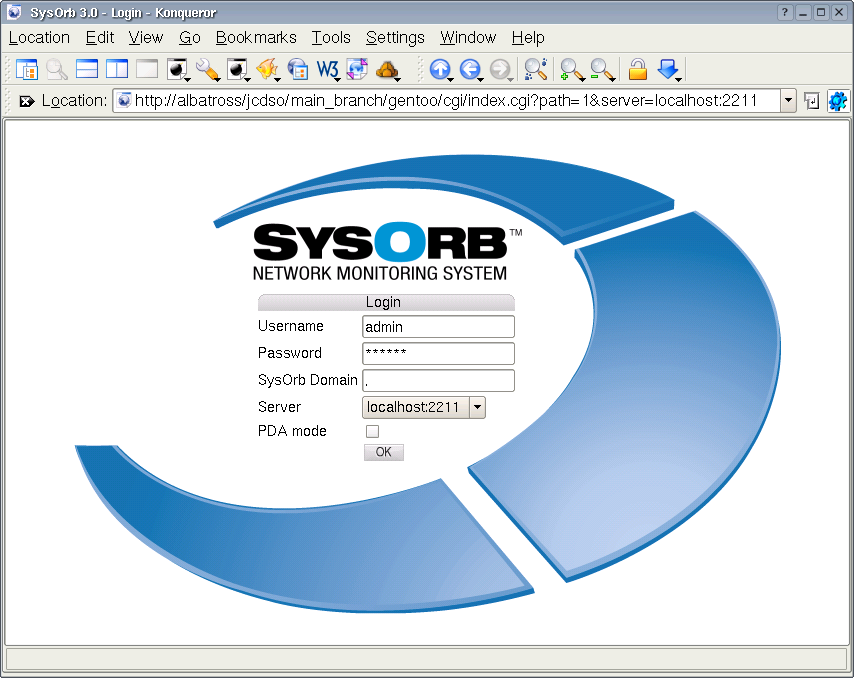The image size is (854, 678).
Task: Click the blue Up arrow navigation icon
Action: pyautogui.click(x=439, y=69)
